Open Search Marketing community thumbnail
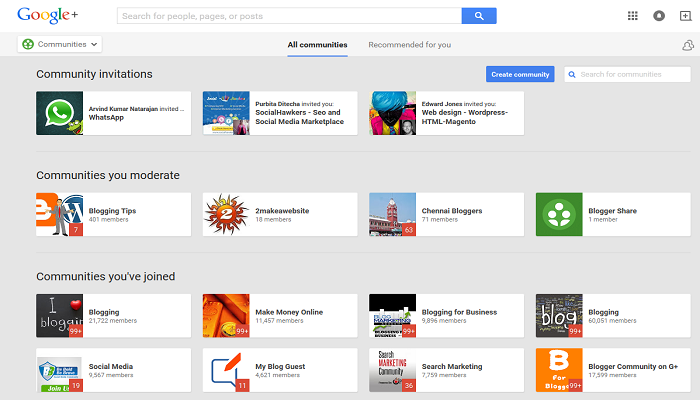This screenshot has height=400, width=700. [x=392, y=370]
